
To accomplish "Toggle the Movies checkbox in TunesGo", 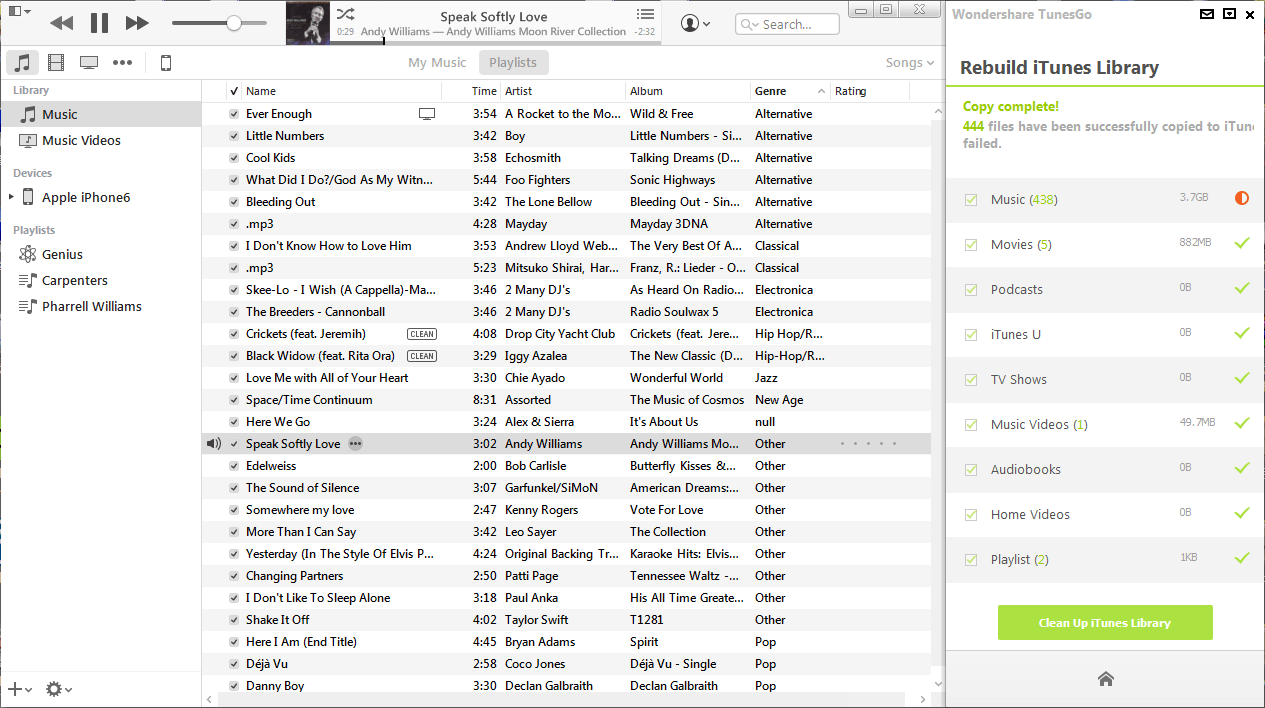I will tap(971, 245).
